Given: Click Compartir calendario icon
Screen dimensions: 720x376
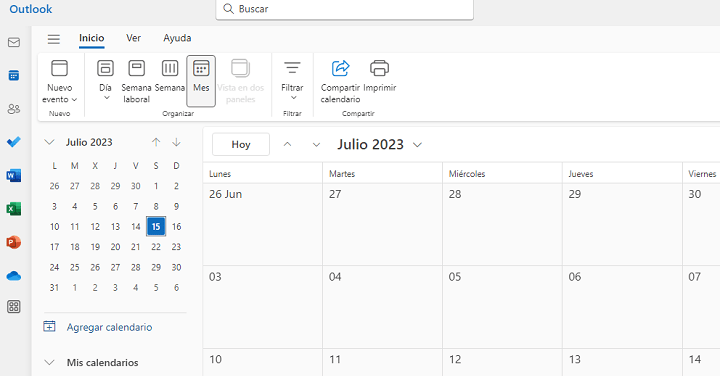Looking at the screenshot, I should pos(340,68).
